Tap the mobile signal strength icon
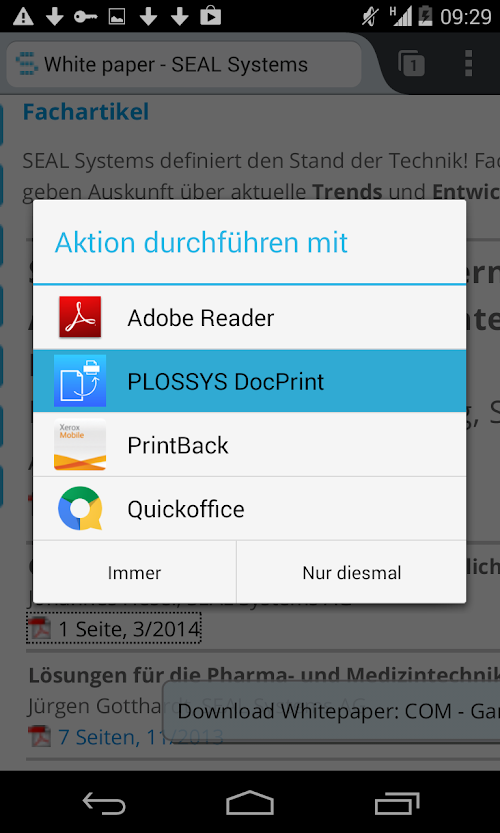The height and width of the screenshot is (833, 500). pos(401,16)
